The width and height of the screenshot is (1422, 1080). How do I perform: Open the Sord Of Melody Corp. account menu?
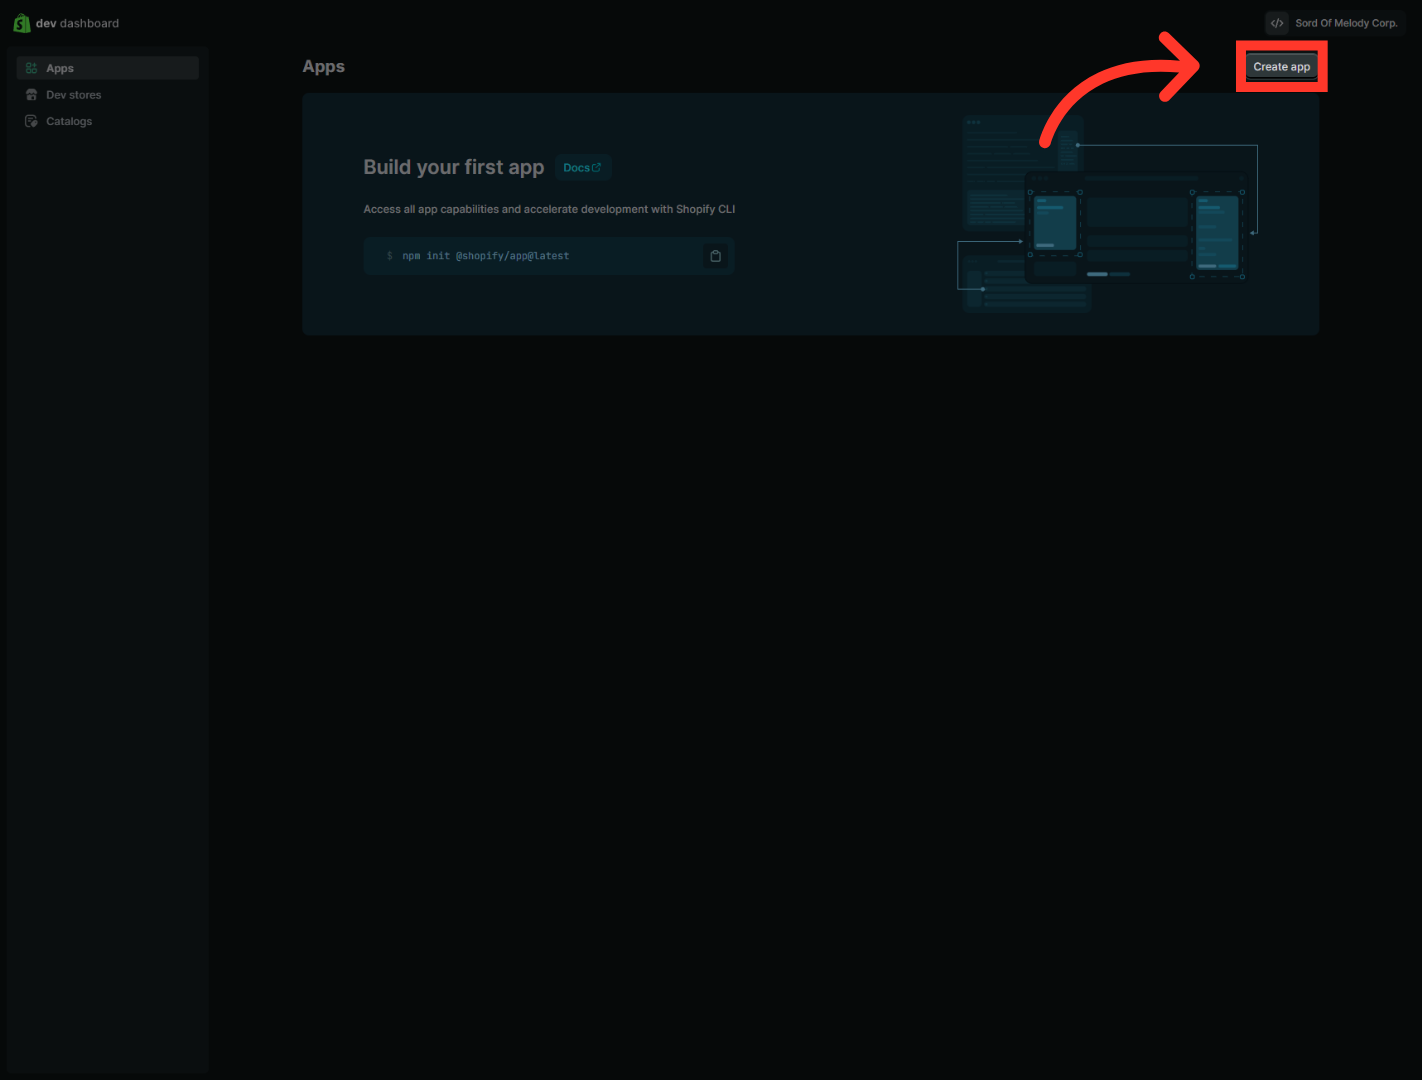tap(1335, 23)
